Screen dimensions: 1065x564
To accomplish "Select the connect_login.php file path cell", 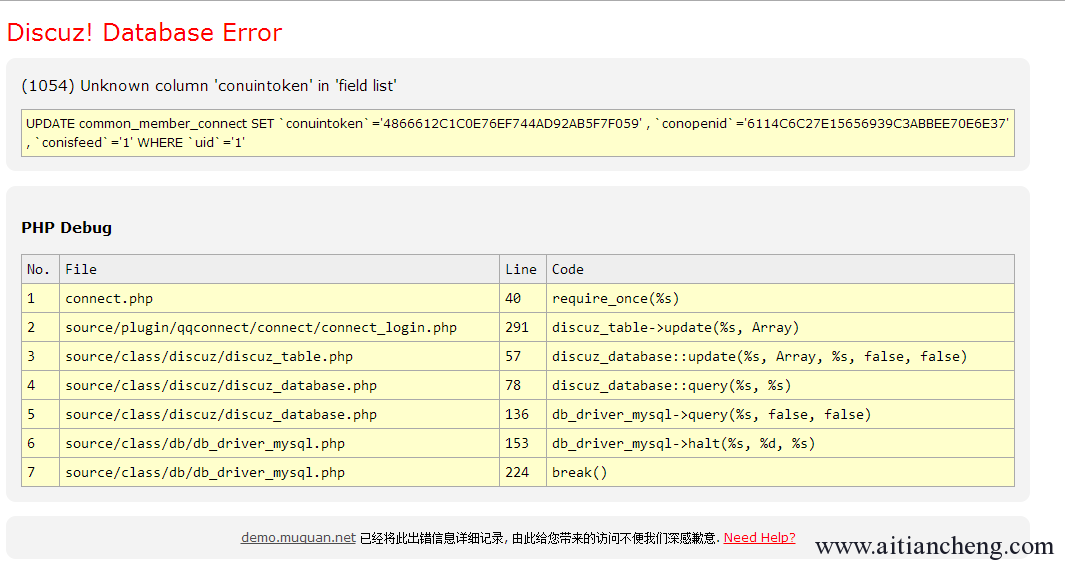I will [x=279, y=328].
